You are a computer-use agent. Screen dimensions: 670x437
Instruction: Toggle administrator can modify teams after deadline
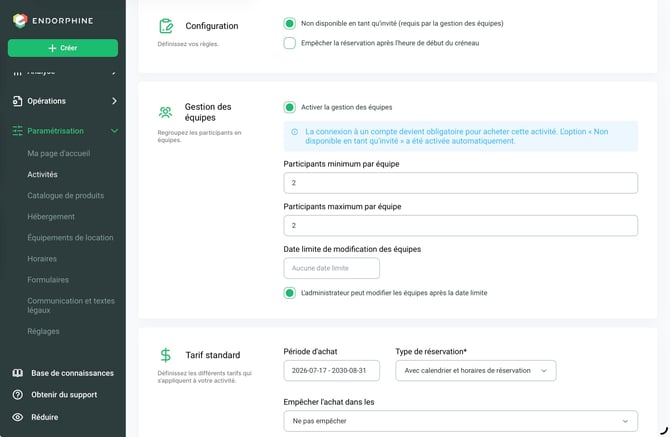pos(289,293)
